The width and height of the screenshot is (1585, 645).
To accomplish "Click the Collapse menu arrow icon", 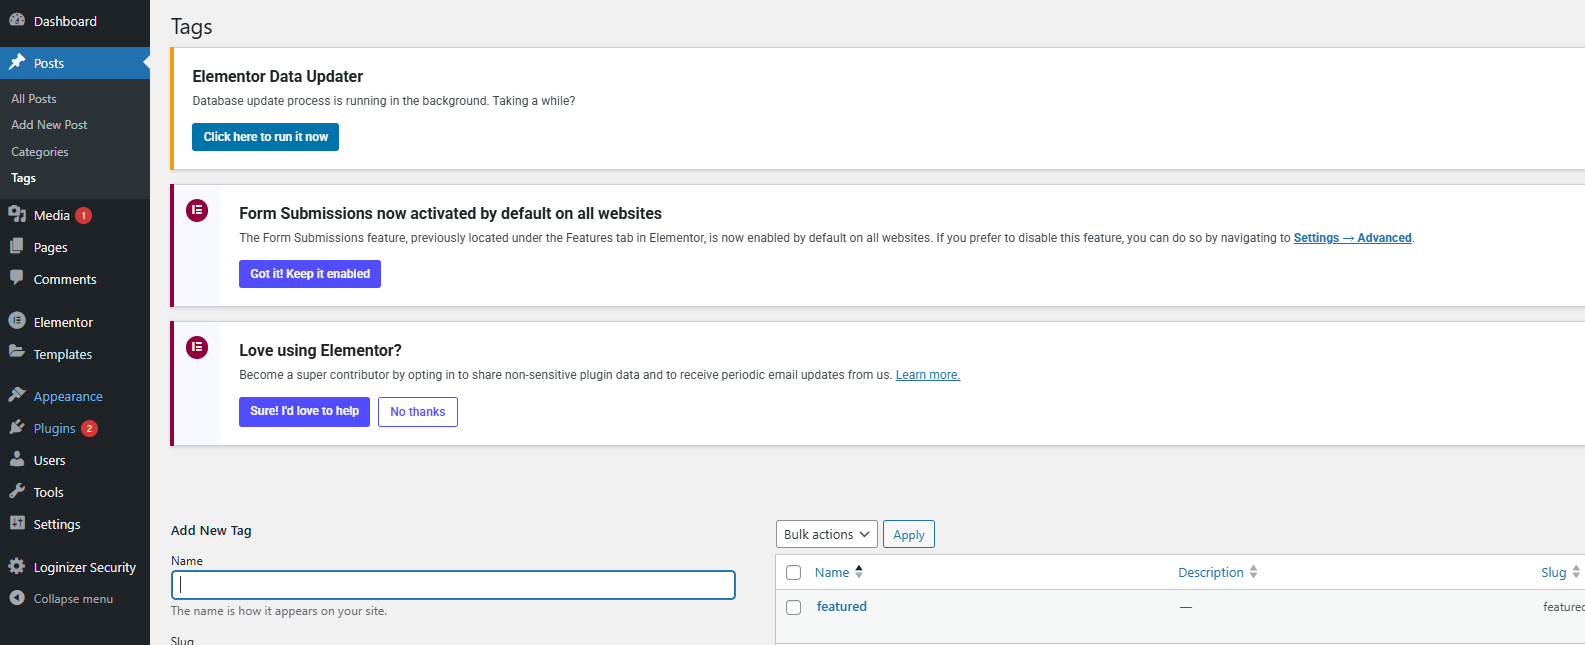I will (17, 598).
